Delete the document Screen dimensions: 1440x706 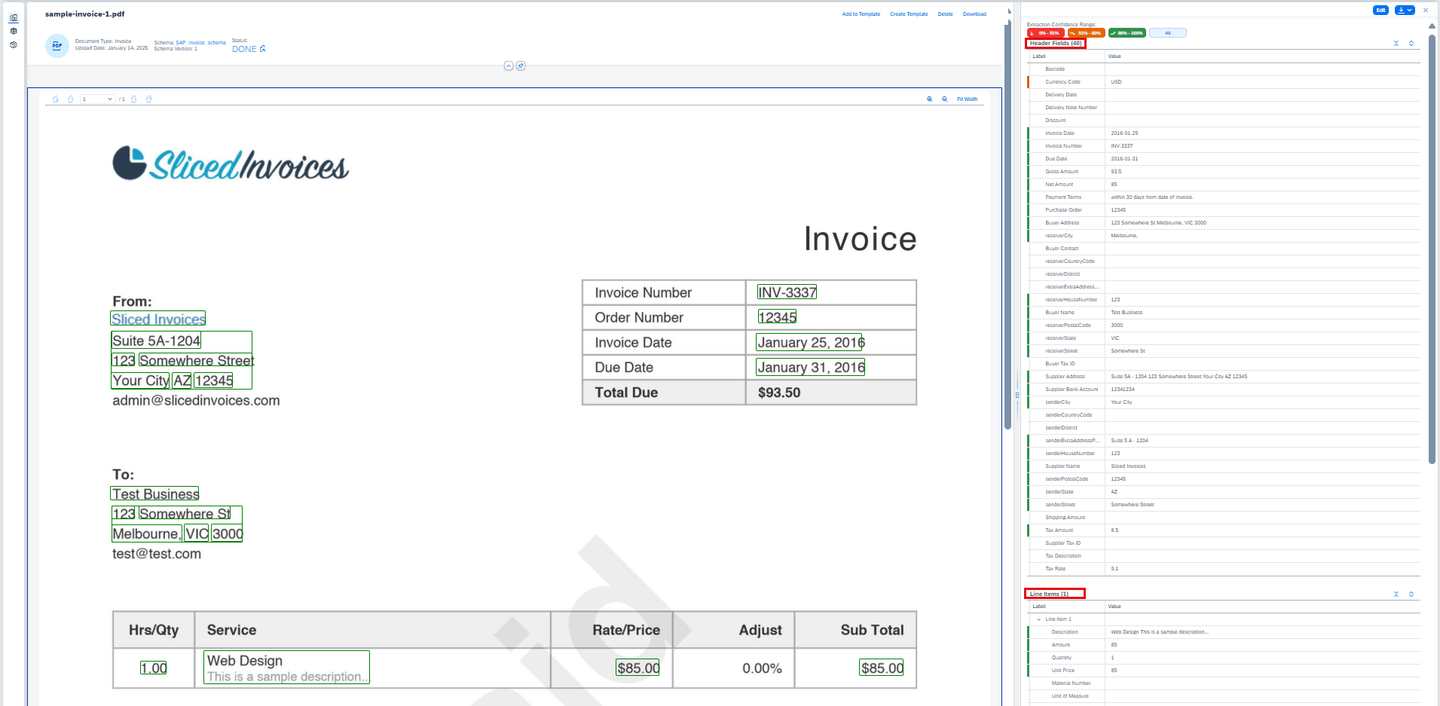coord(945,14)
